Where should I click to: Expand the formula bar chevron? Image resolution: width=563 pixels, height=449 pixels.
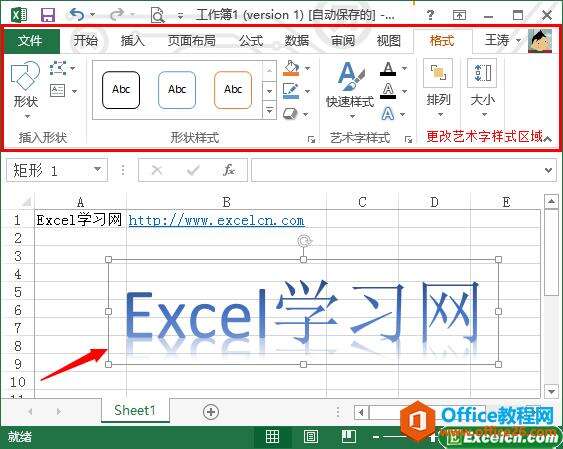pos(548,170)
